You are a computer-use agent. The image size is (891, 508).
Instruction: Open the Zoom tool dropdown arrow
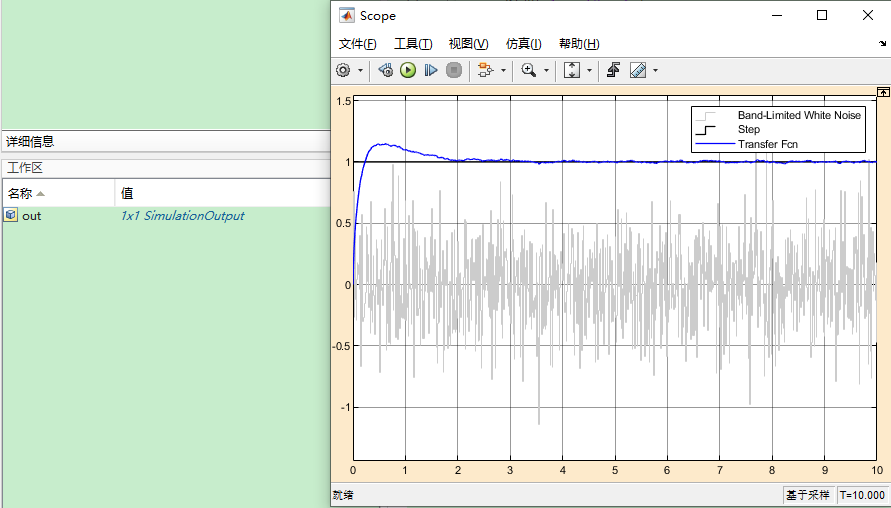546,70
